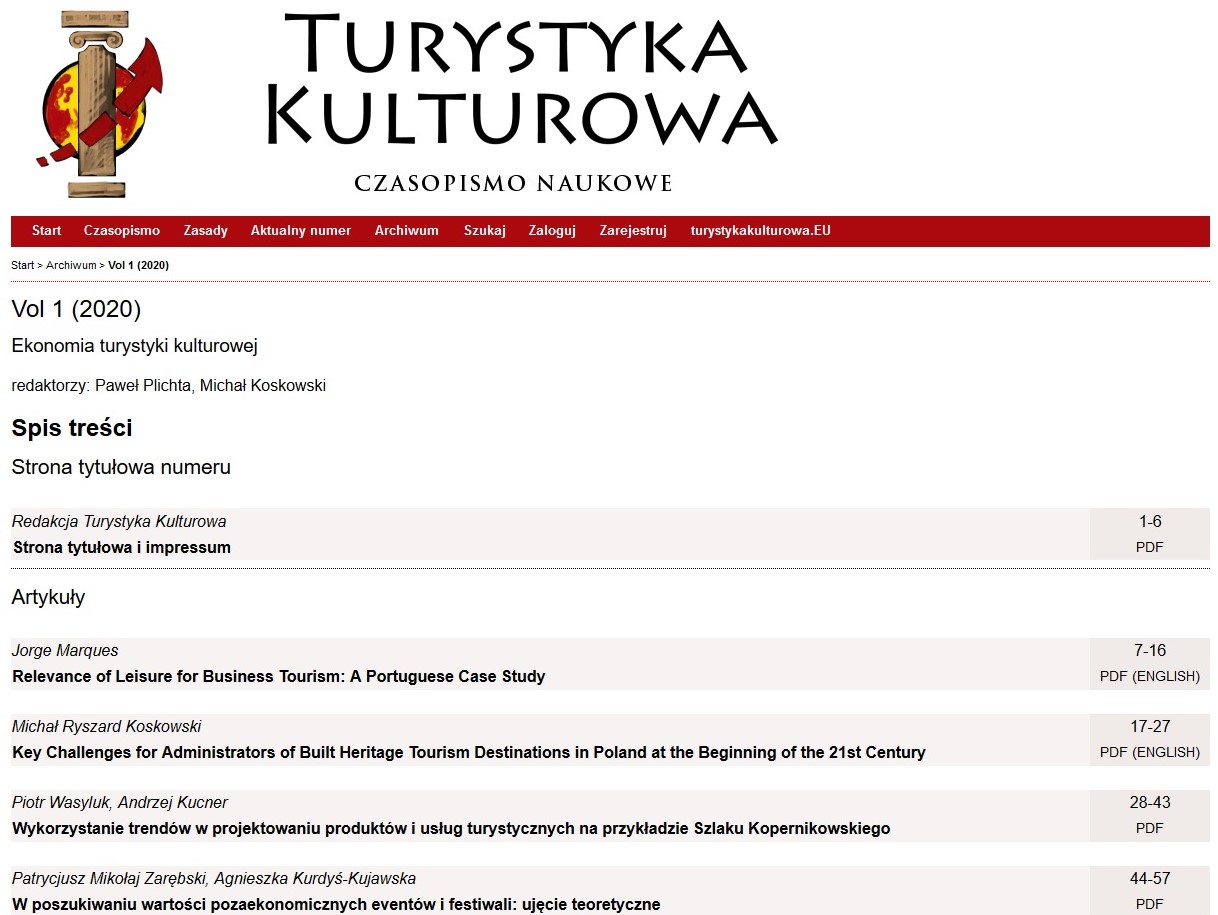Viewport: 1218px width, 915px height.
Task: Go to the Zasady page
Action: pyautogui.click(x=205, y=231)
